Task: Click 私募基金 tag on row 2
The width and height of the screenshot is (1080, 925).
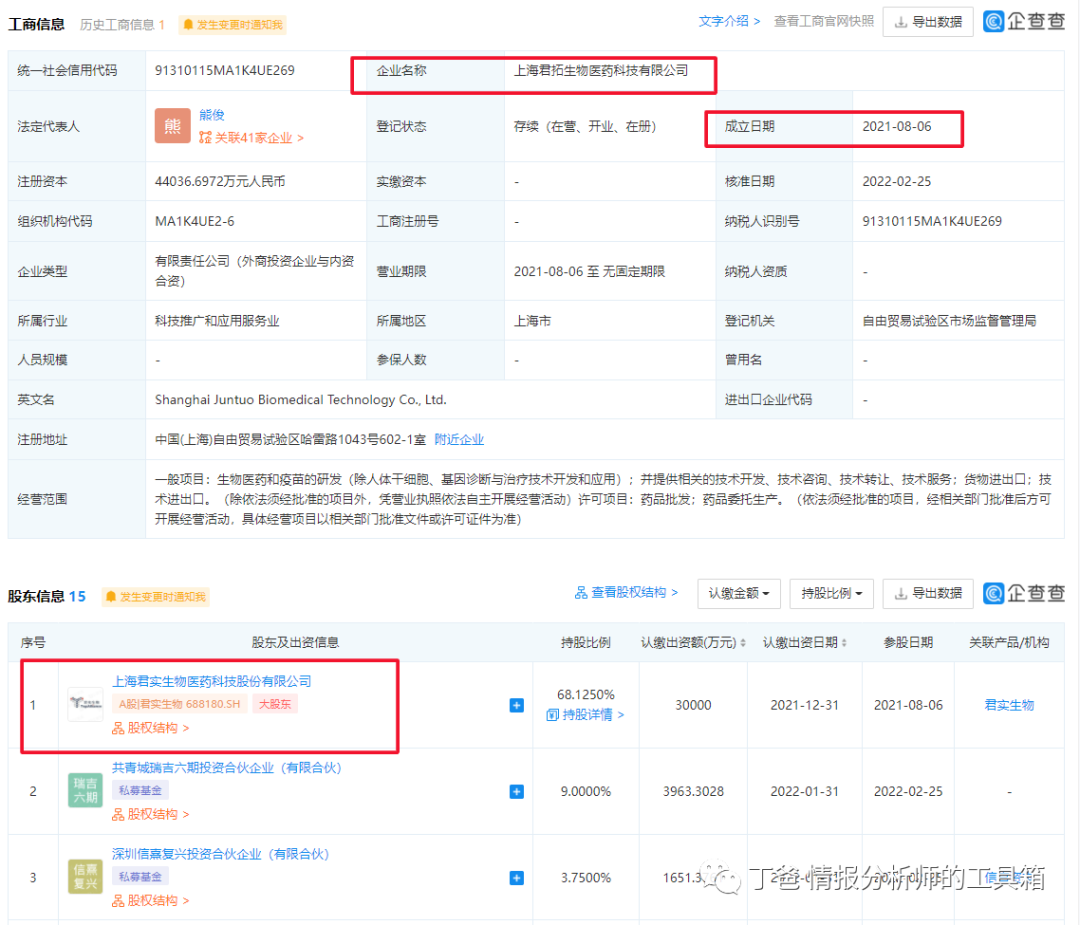Action: click(141, 790)
